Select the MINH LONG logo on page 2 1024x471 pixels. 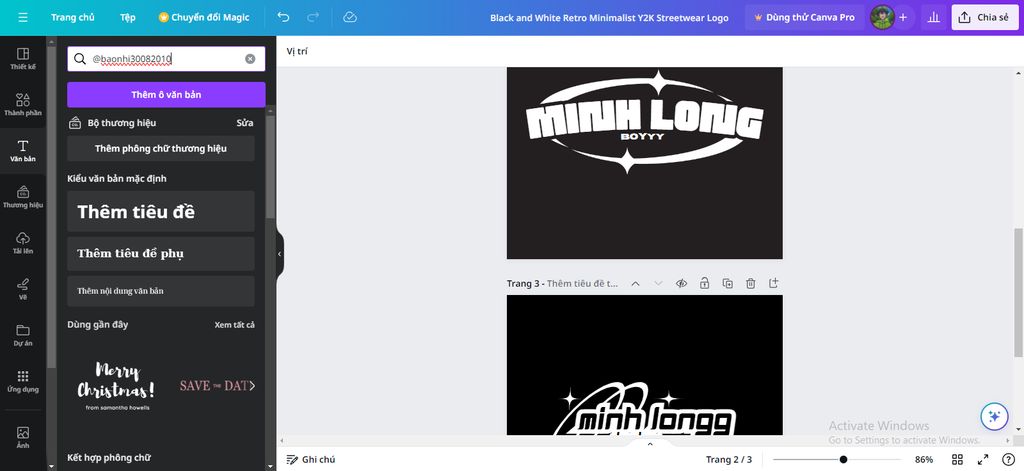coord(645,122)
